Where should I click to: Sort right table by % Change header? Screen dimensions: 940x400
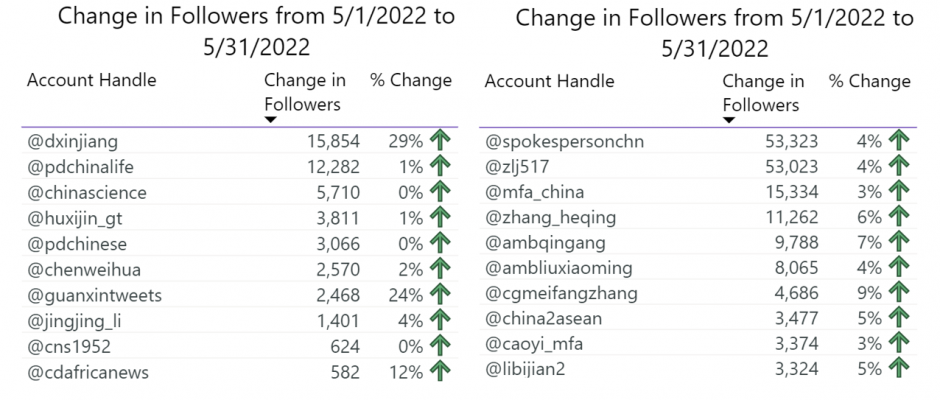[869, 81]
